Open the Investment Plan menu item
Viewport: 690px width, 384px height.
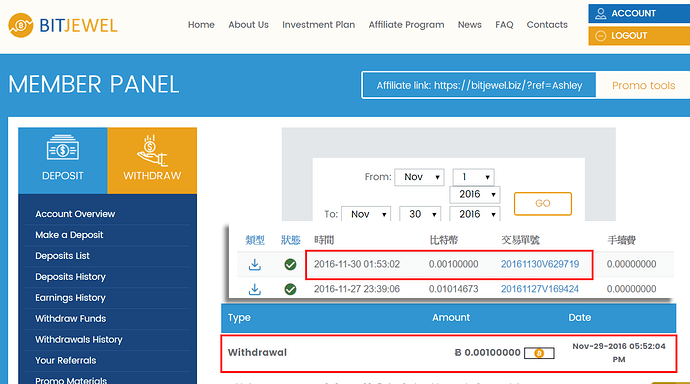coord(319,25)
